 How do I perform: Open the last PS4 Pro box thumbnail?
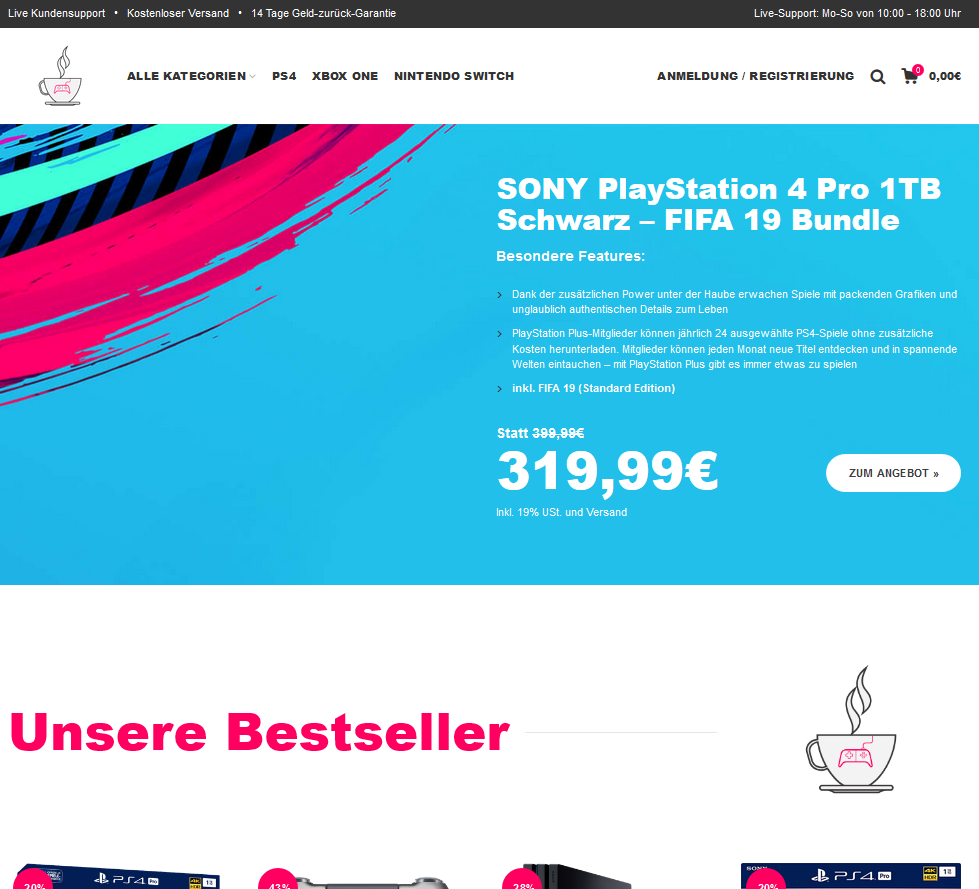851,876
